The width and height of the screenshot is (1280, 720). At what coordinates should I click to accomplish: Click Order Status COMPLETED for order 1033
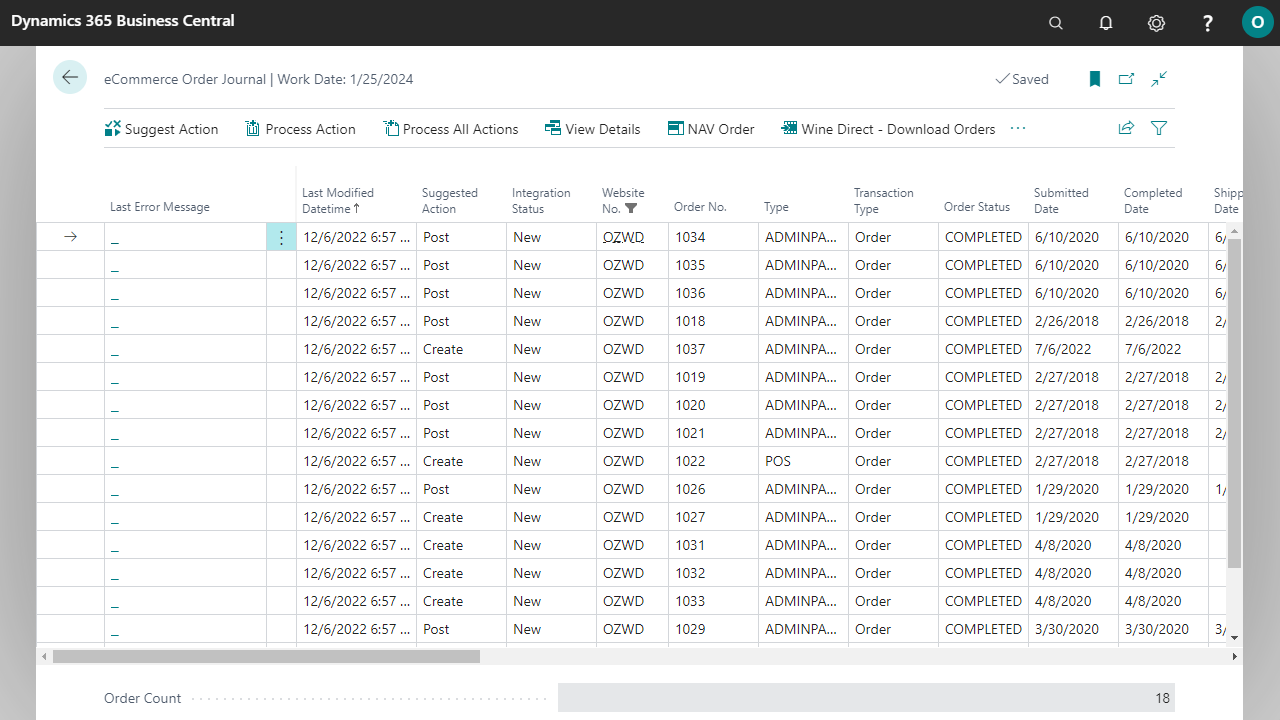click(x=983, y=601)
